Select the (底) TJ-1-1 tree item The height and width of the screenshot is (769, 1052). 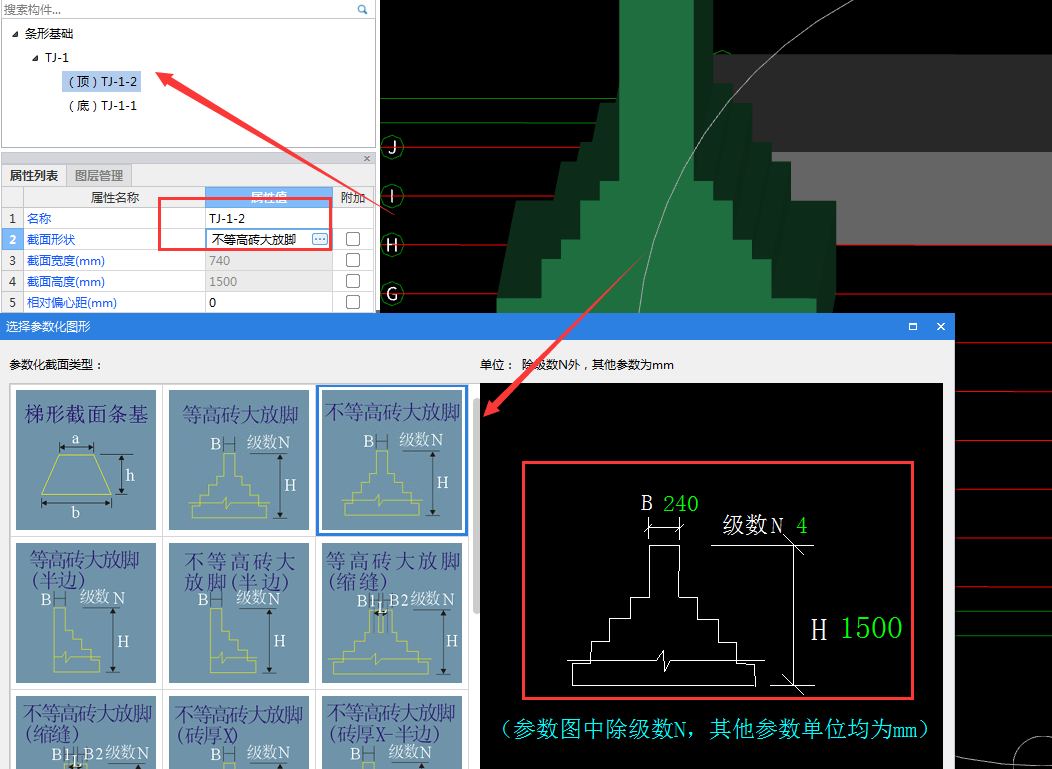point(102,105)
